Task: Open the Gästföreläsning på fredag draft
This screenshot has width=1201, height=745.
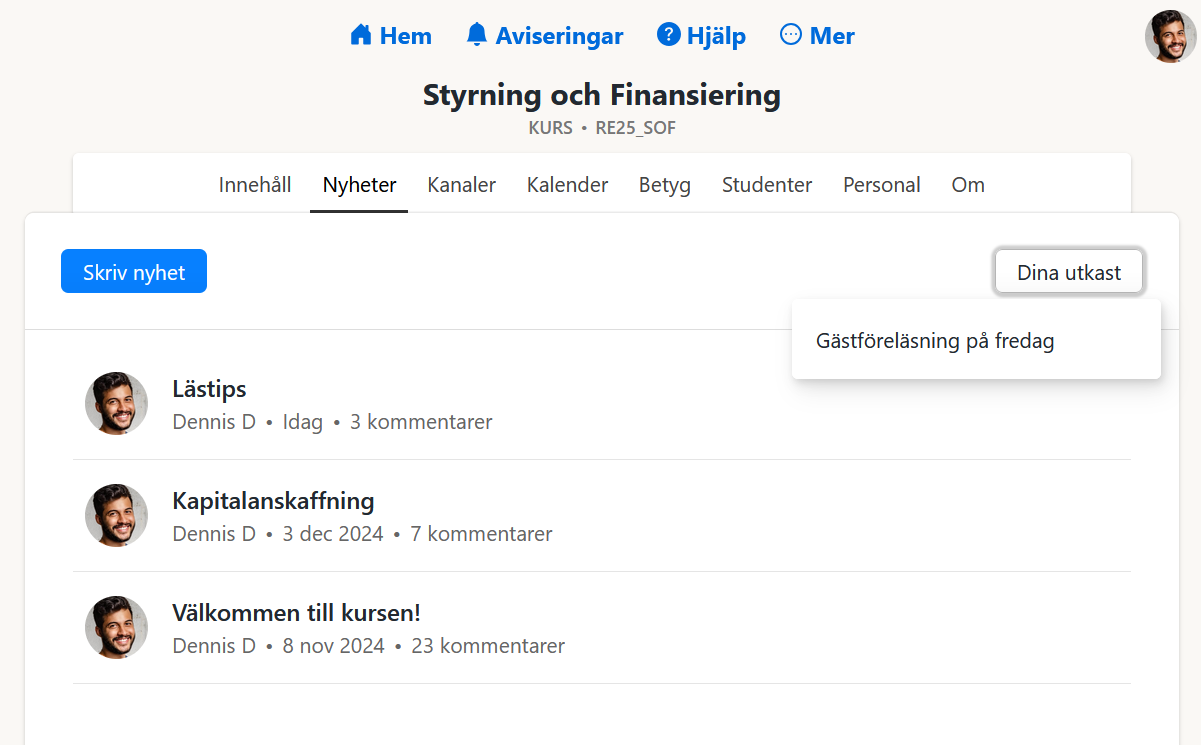Action: pyautogui.click(x=934, y=341)
